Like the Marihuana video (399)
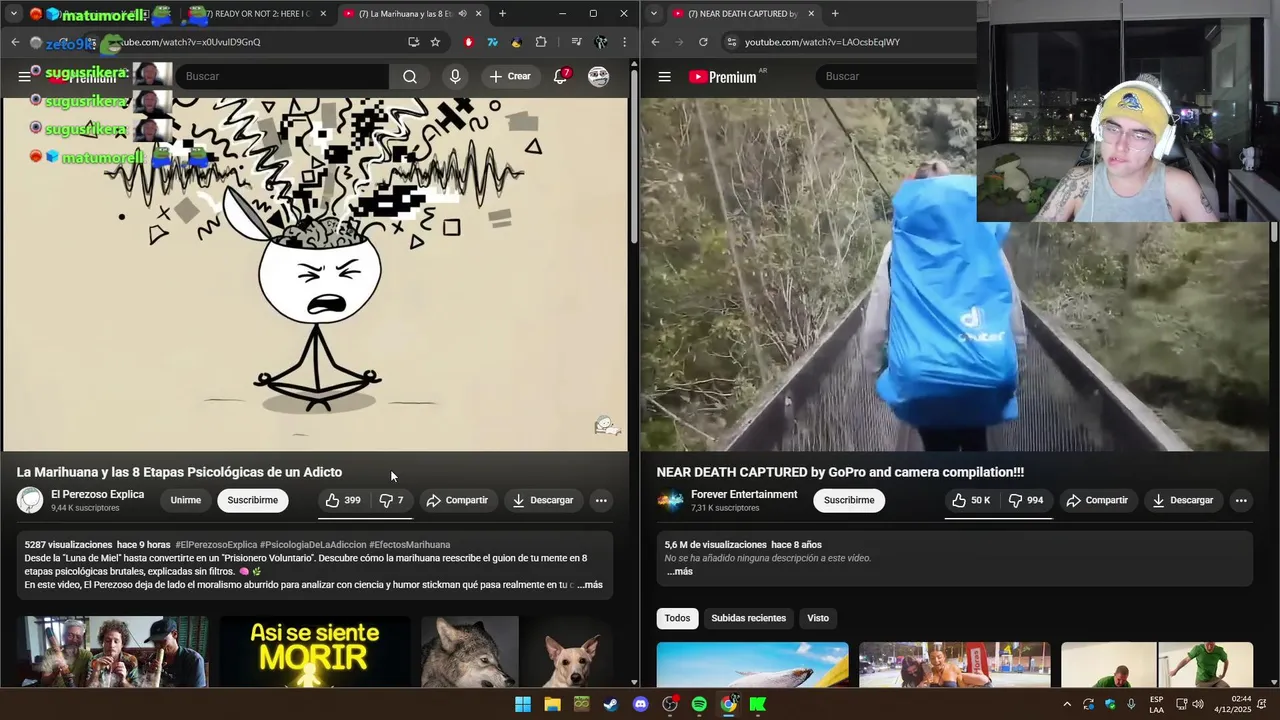This screenshot has height=720, width=1280. (343, 500)
